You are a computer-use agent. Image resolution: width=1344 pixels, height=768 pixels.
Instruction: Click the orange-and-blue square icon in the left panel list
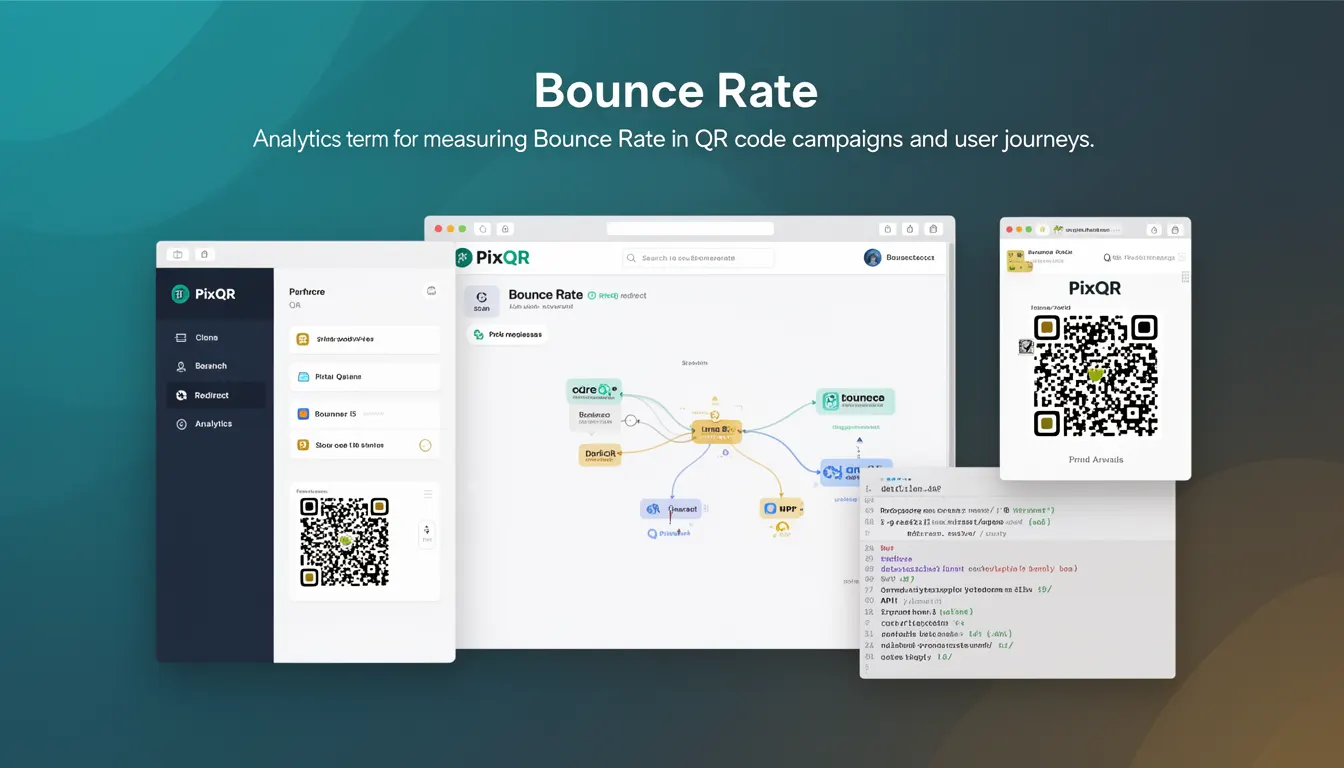click(x=303, y=414)
